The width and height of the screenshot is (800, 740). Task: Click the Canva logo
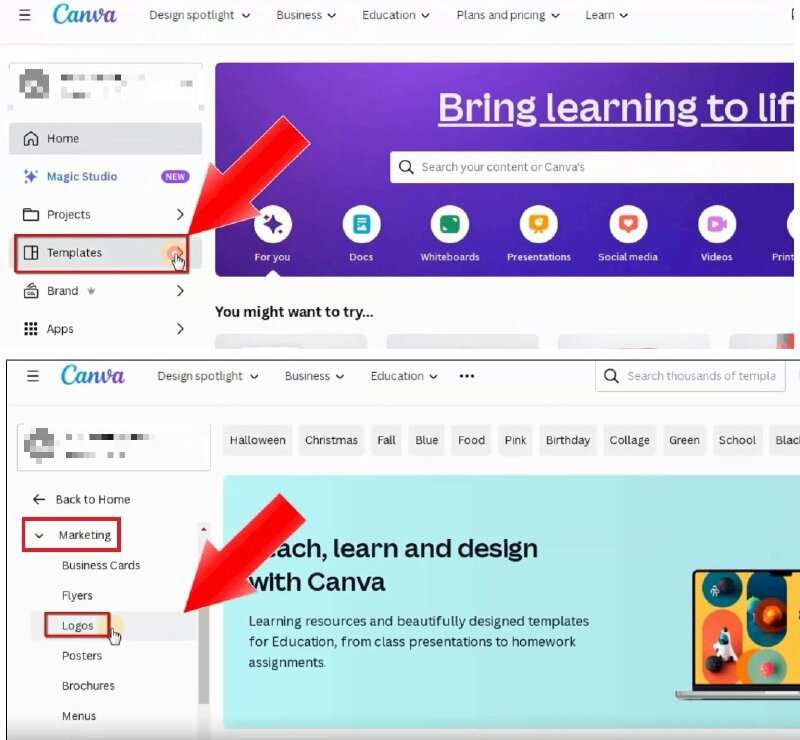(84, 15)
